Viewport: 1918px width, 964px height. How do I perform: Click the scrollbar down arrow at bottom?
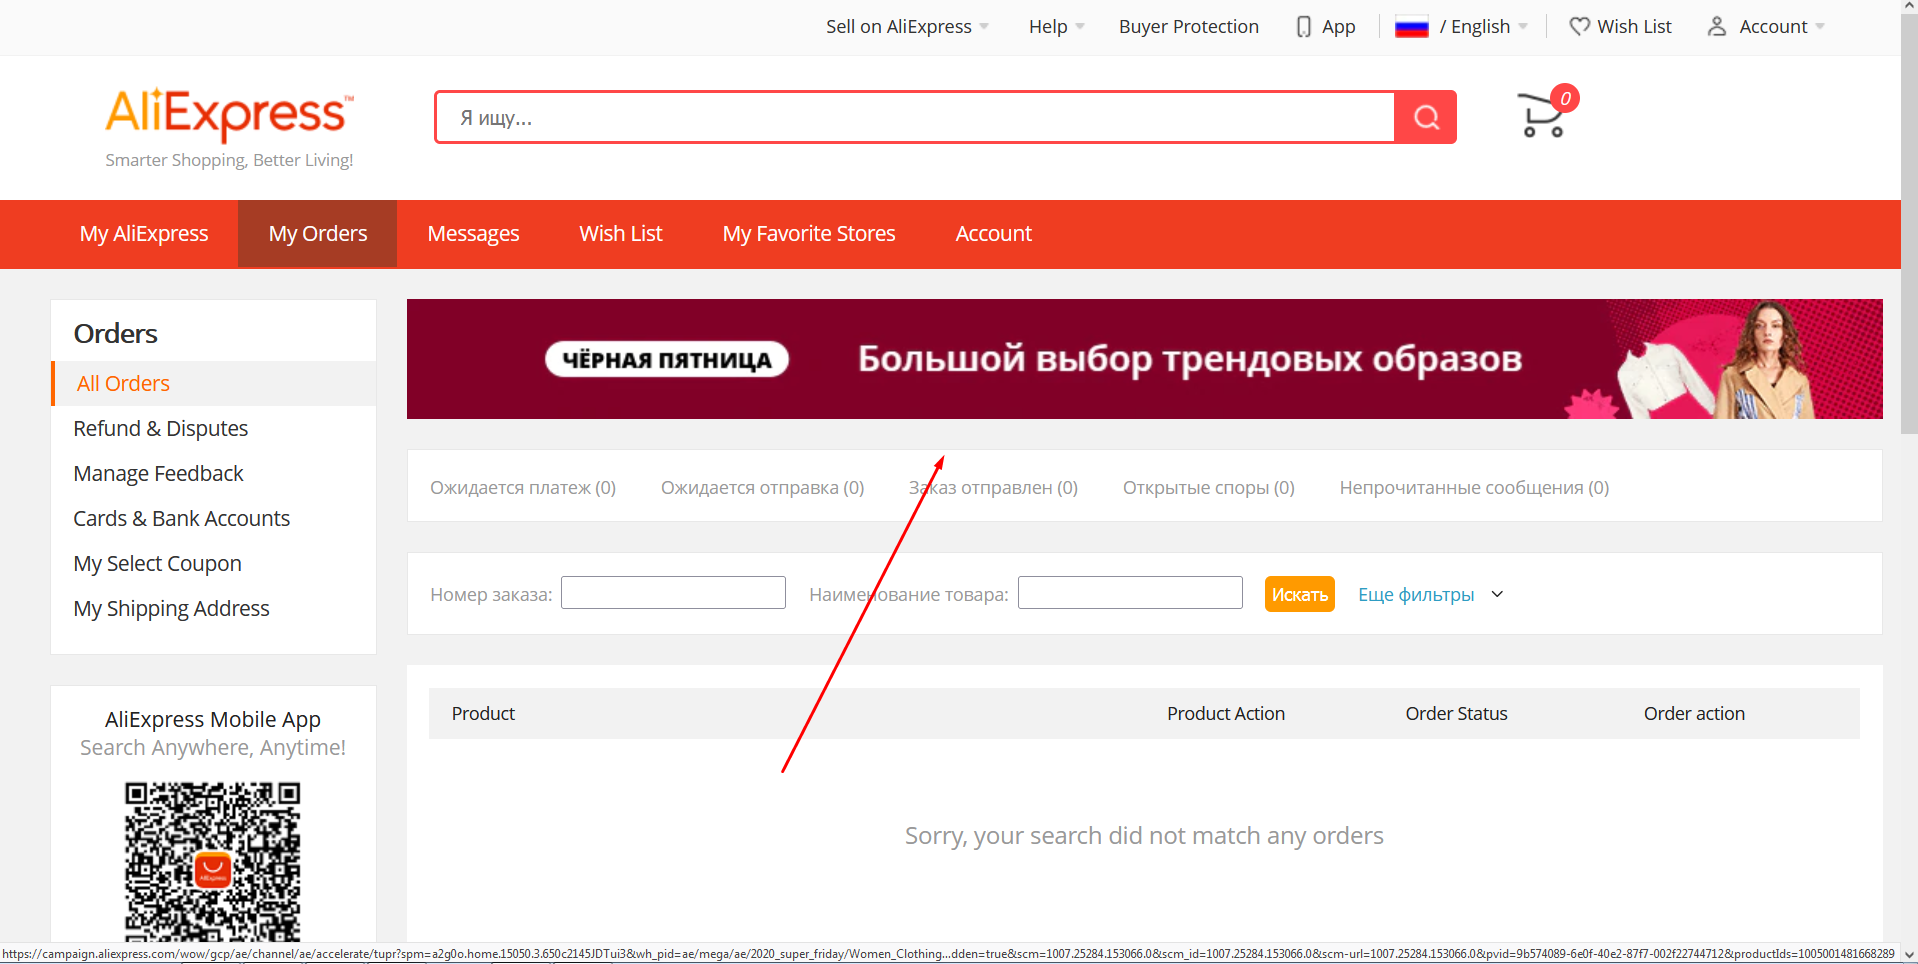(1909, 954)
